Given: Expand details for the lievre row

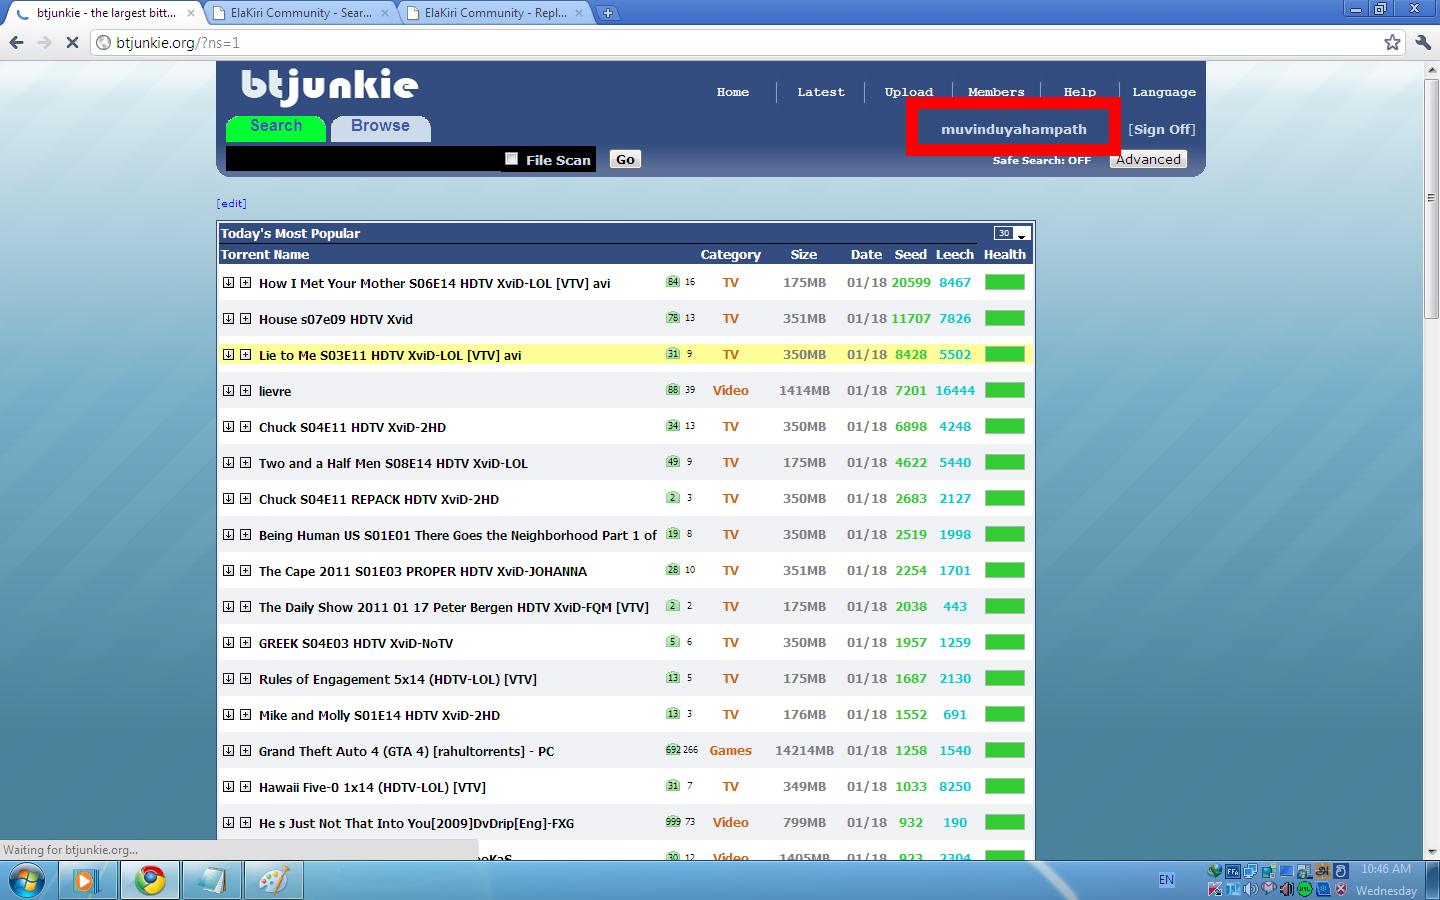Looking at the screenshot, I should pyautogui.click(x=245, y=391).
